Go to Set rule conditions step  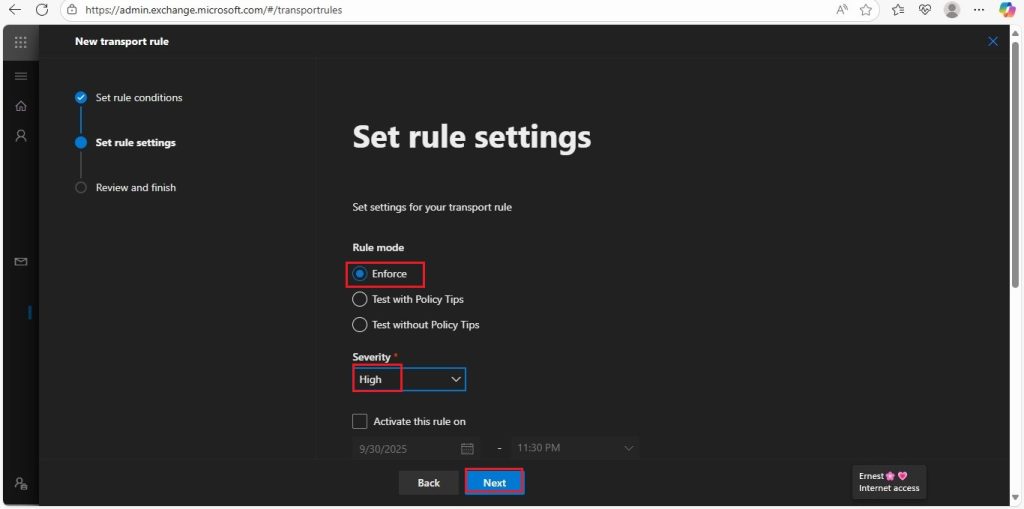pos(139,97)
